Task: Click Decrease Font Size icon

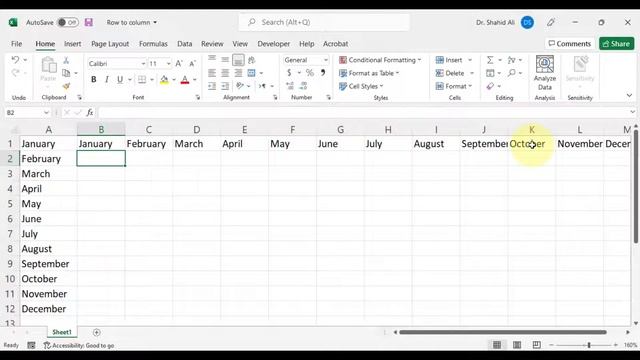Action: coord(192,63)
